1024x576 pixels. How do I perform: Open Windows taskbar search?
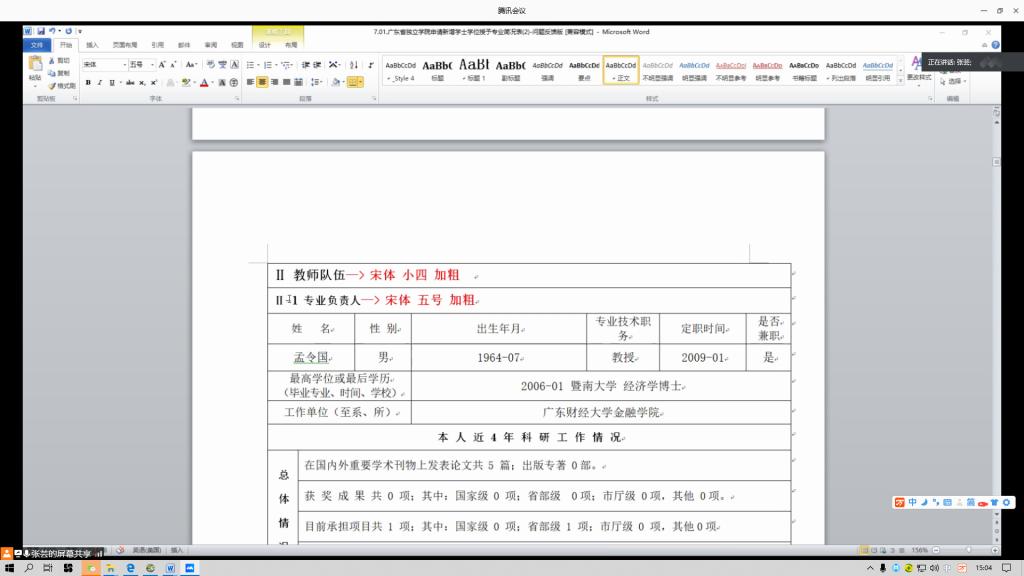click(29, 568)
